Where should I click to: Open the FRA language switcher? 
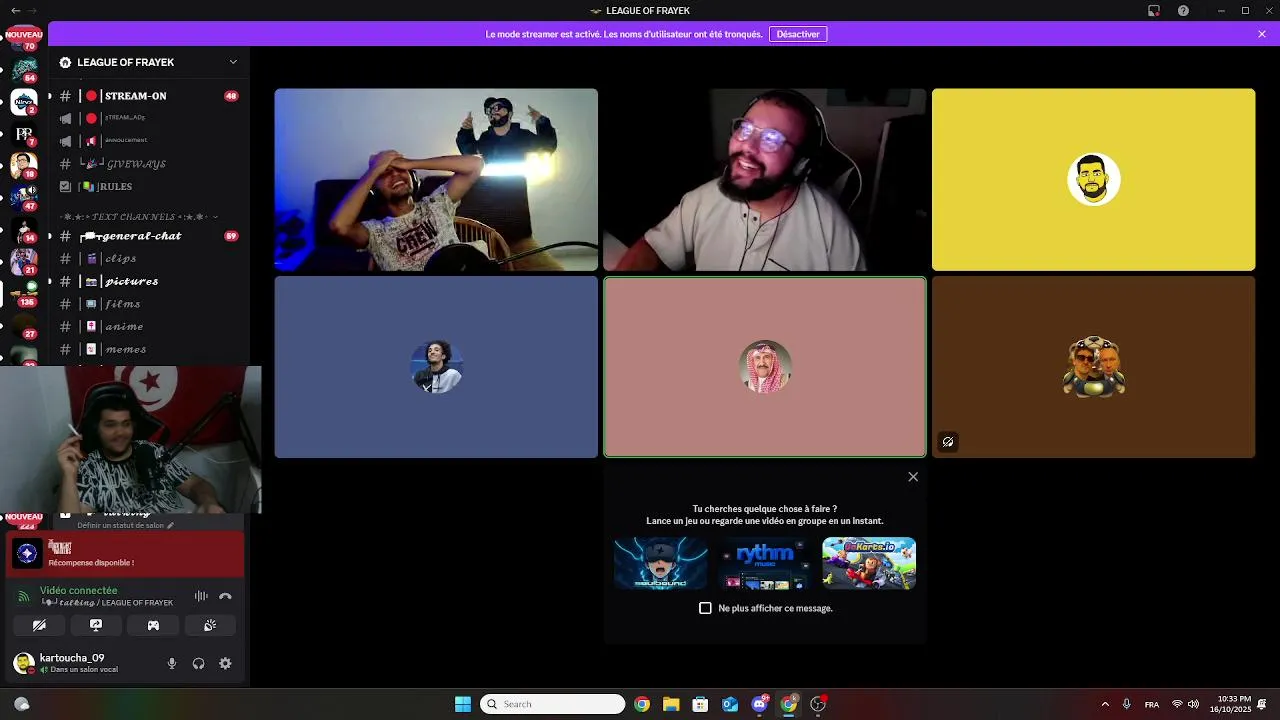click(1152, 704)
